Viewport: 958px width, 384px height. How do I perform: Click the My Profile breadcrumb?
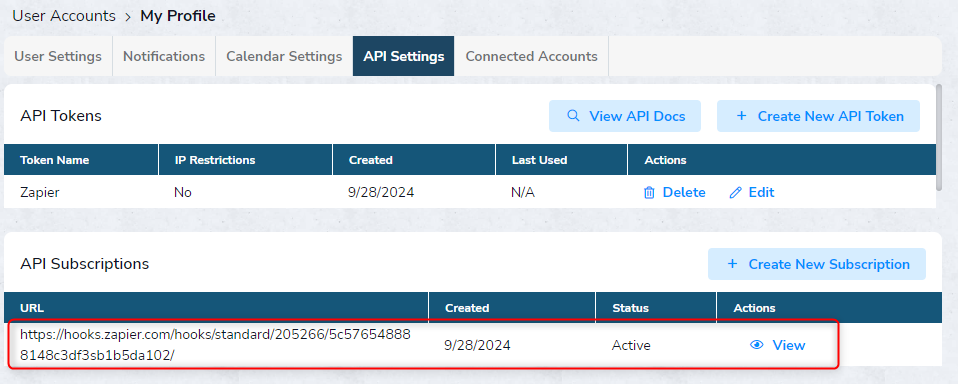tap(178, 16)
